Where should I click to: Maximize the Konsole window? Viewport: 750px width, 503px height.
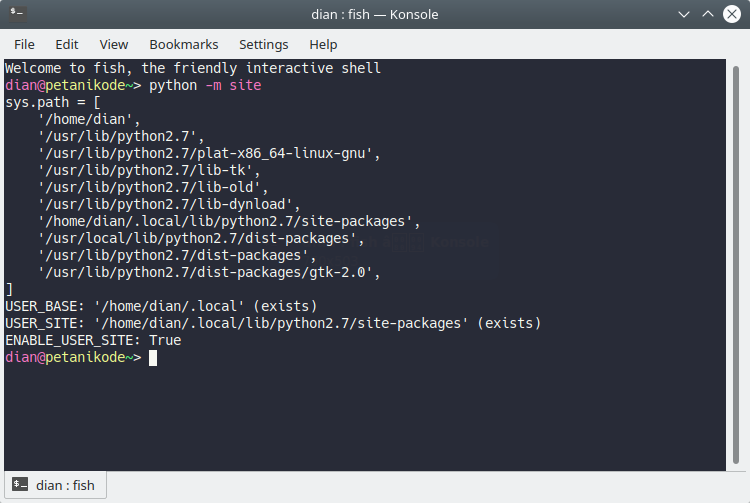[708, 15]
